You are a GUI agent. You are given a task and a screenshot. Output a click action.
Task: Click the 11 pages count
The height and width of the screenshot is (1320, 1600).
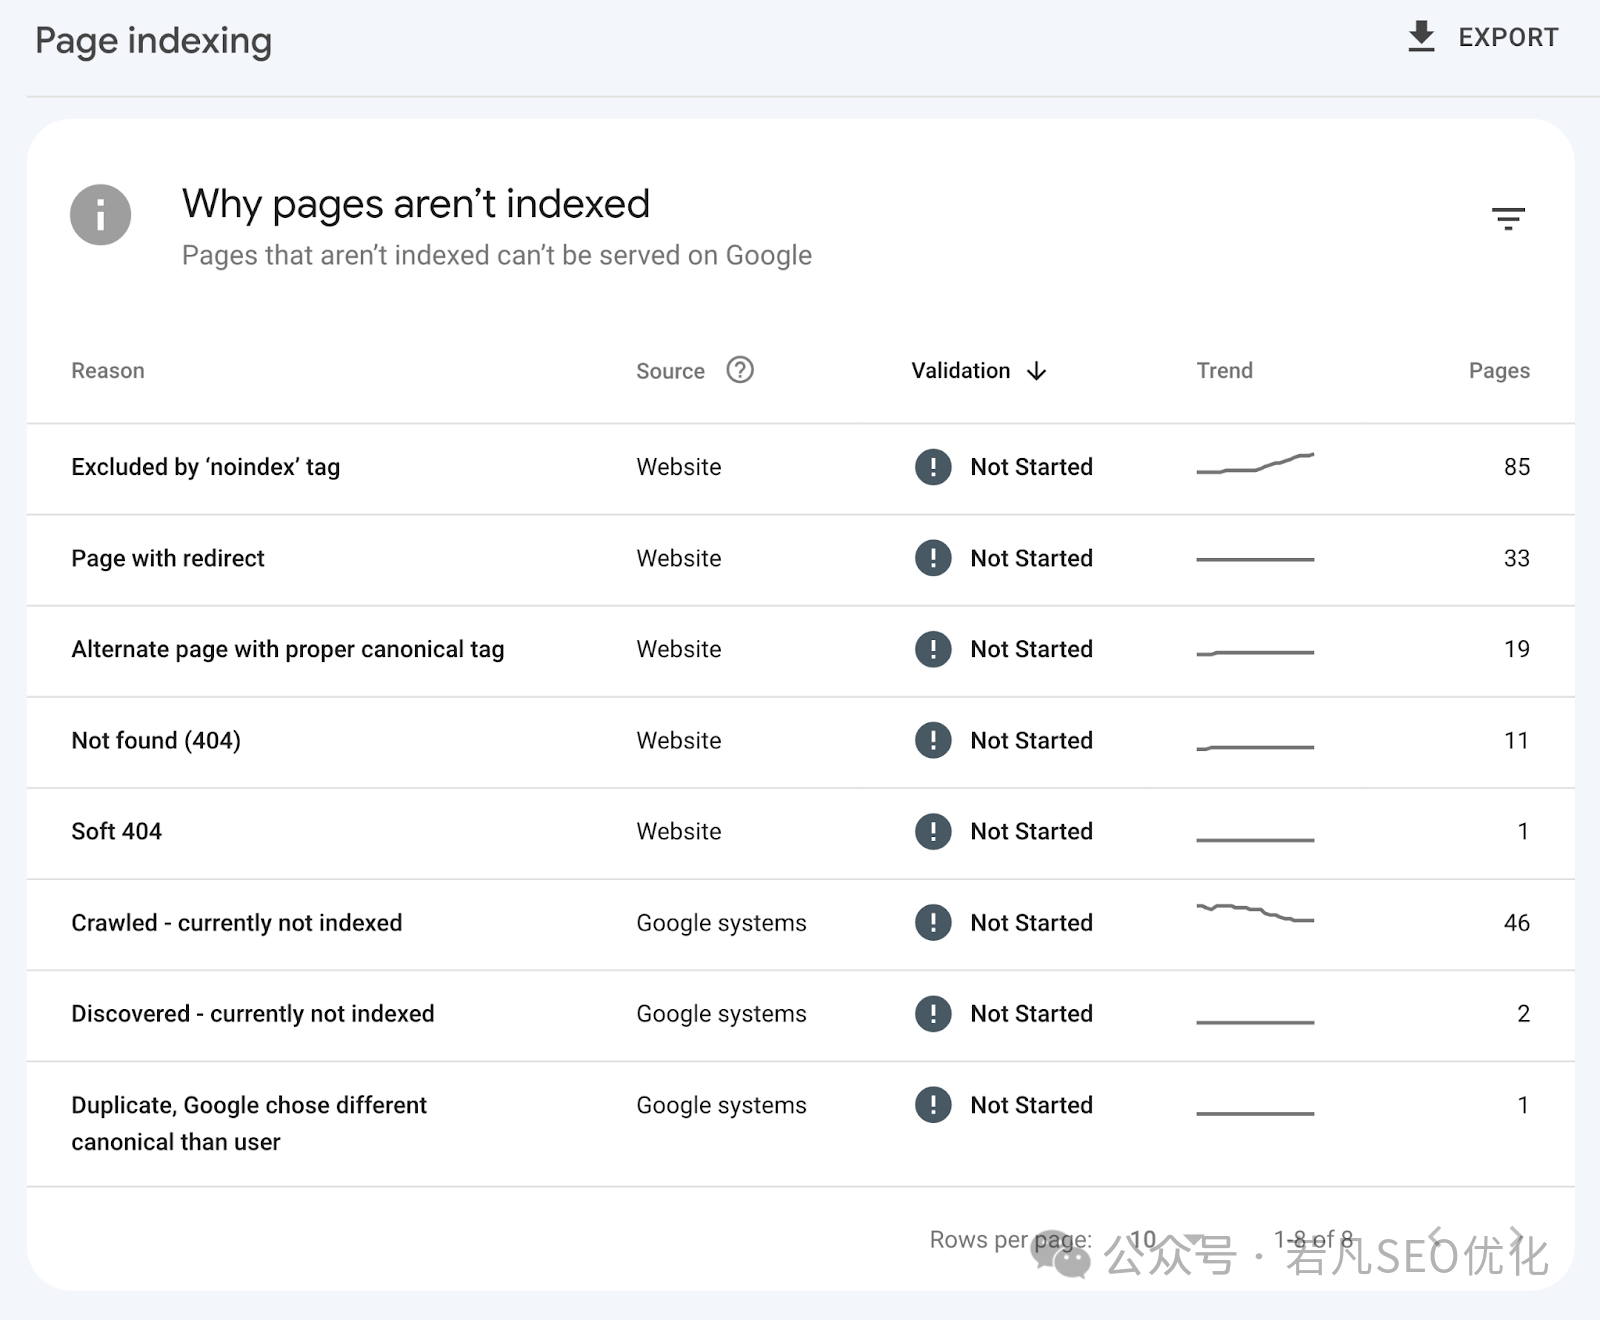click(x=1517, y=740)
